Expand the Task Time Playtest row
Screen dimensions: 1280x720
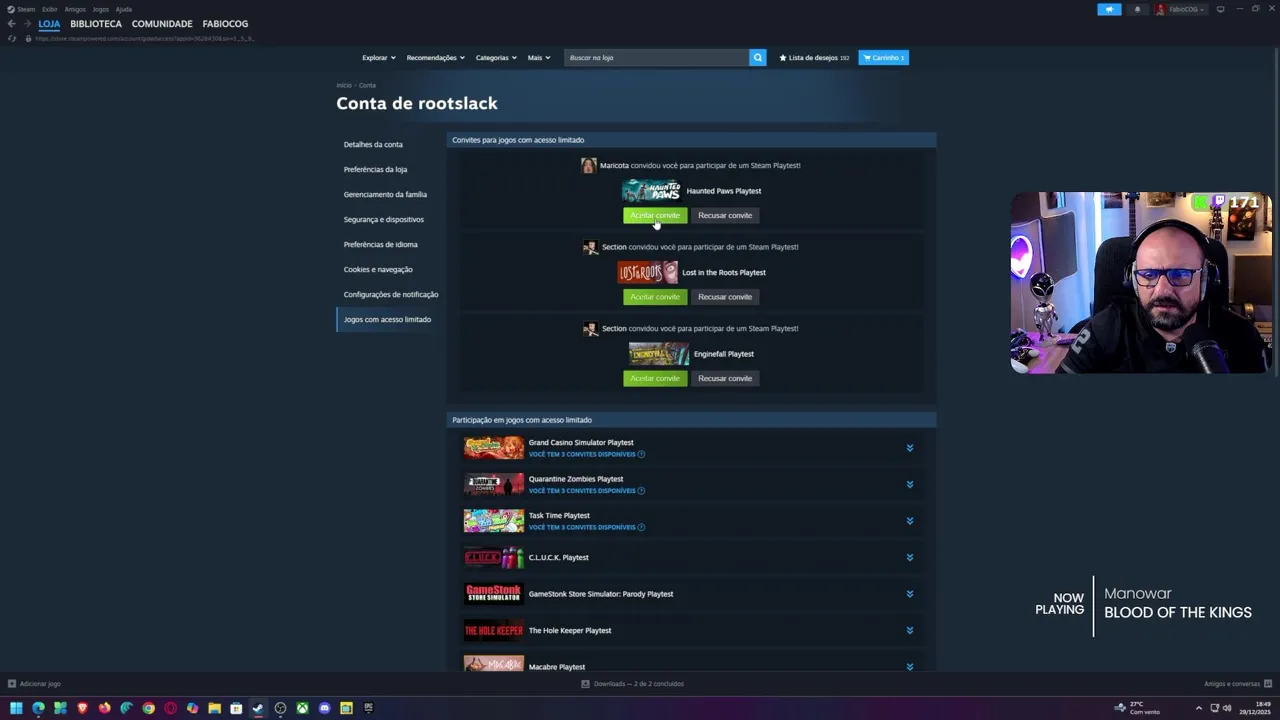910,521
